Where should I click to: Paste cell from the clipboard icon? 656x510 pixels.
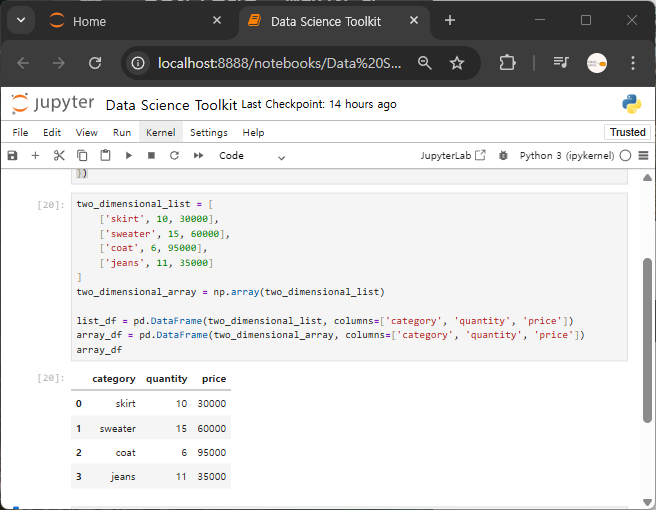coord(105,156)
